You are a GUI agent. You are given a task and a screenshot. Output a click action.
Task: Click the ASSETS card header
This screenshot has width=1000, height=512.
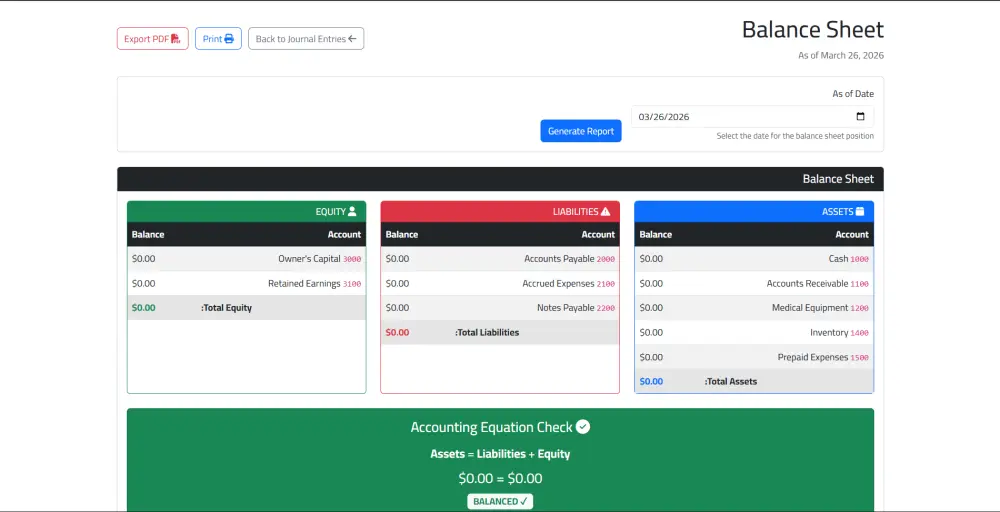click(x=754, y=212)
